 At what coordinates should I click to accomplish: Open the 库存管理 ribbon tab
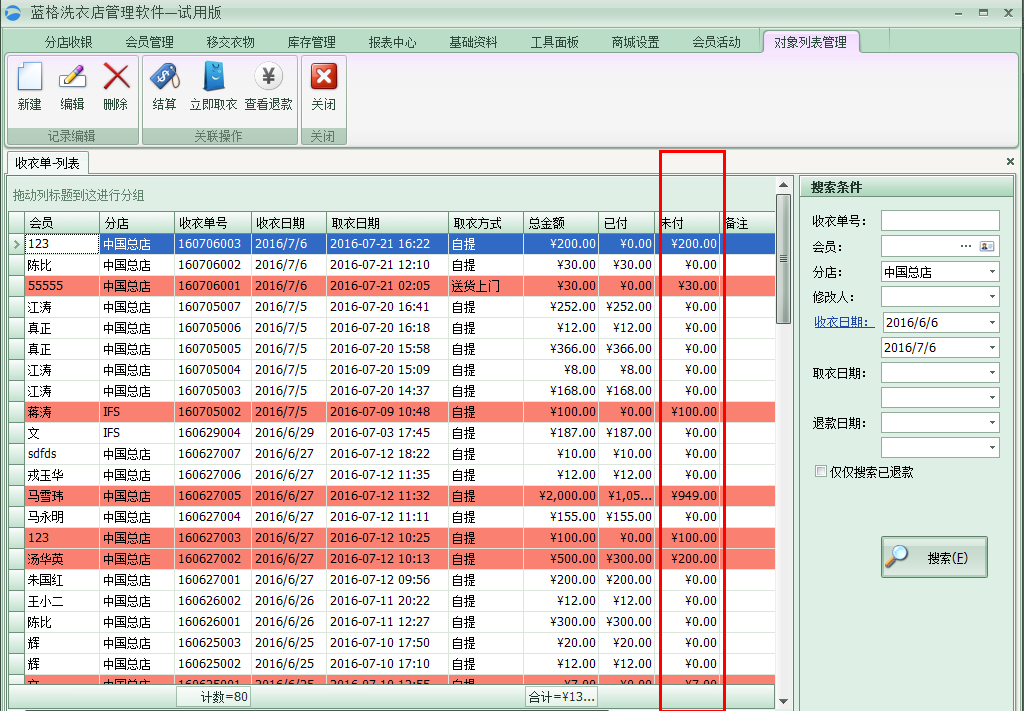pos(312,42)
